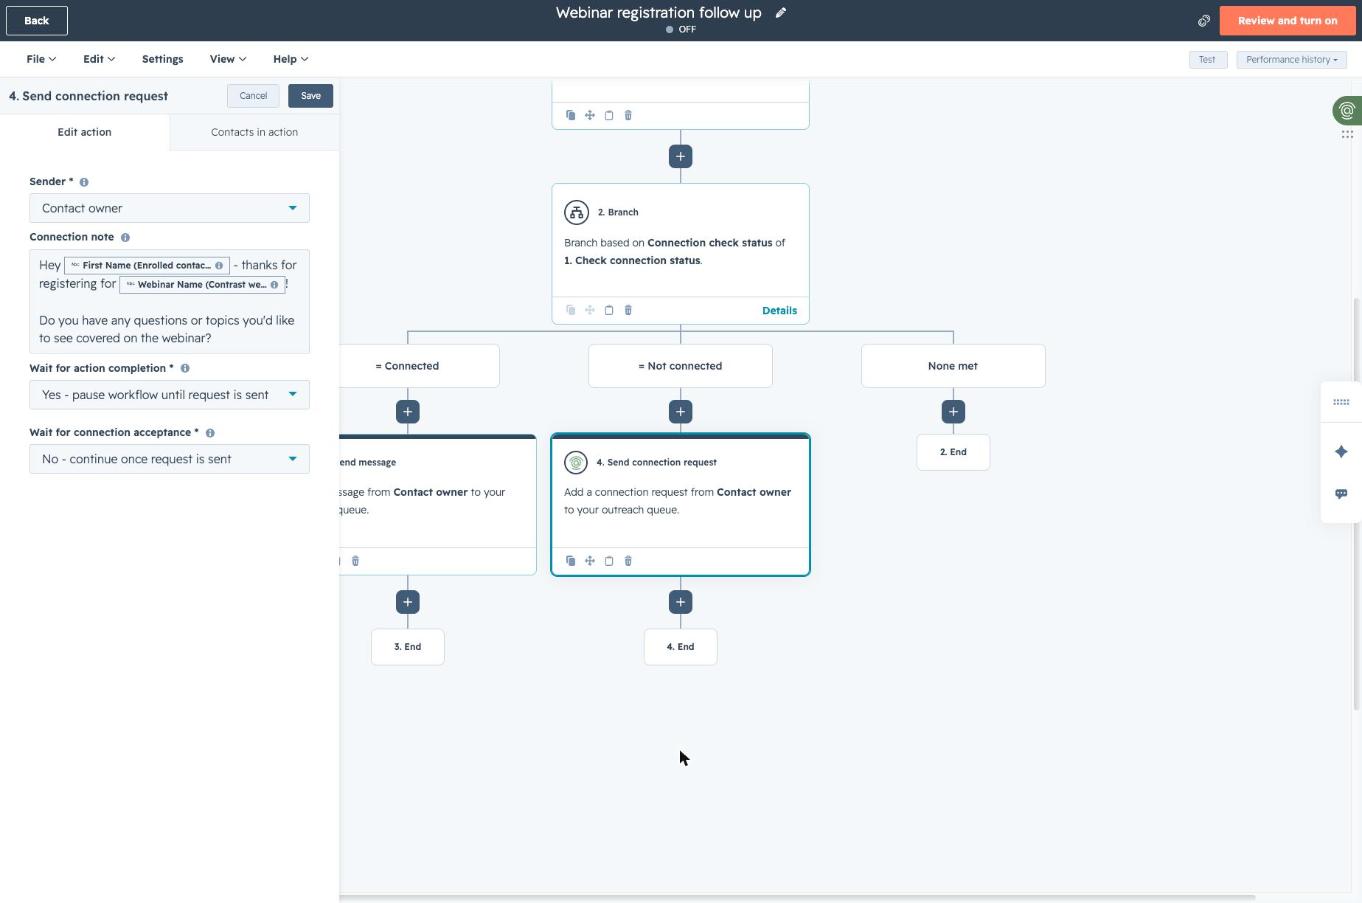Click the move icon on the Send connection request card
Screen dimensions: 1362x903
(x=590, y=561)
